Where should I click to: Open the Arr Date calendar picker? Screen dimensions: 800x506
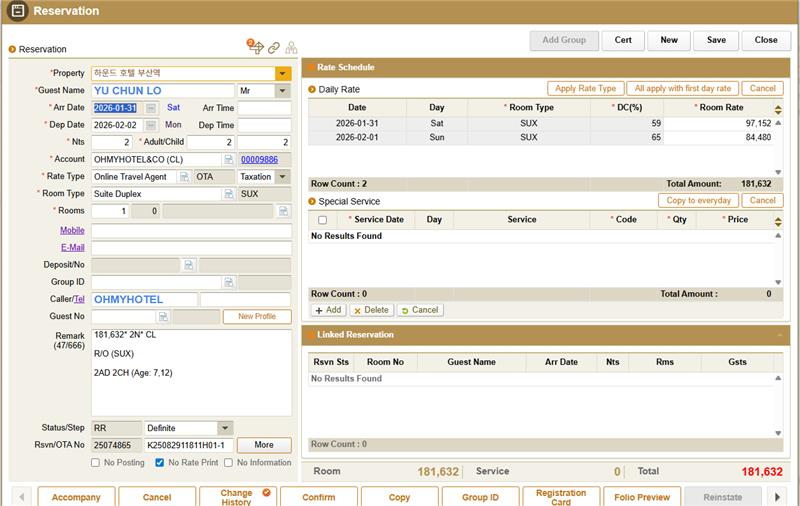pyautogui.click(x=151, y=108)
